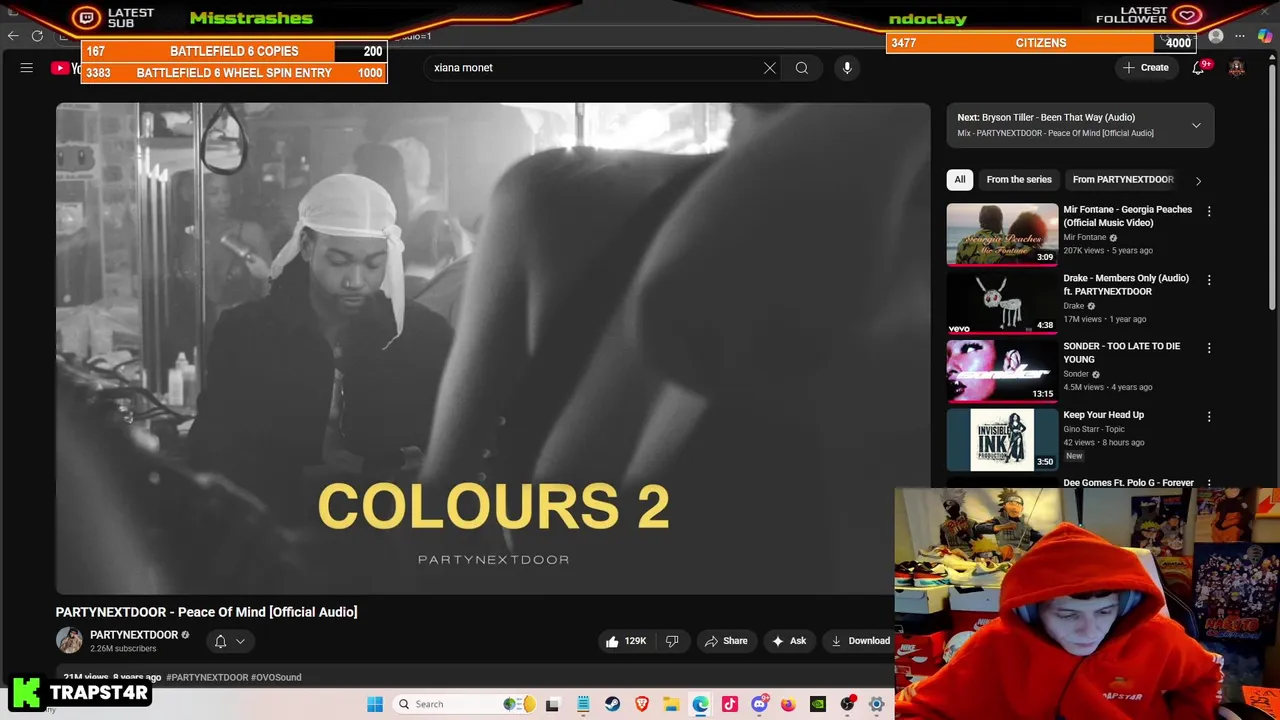Click 'Gino Starr - Topic' channel name
This screenshot has width=1280, height=720.
1094,429
